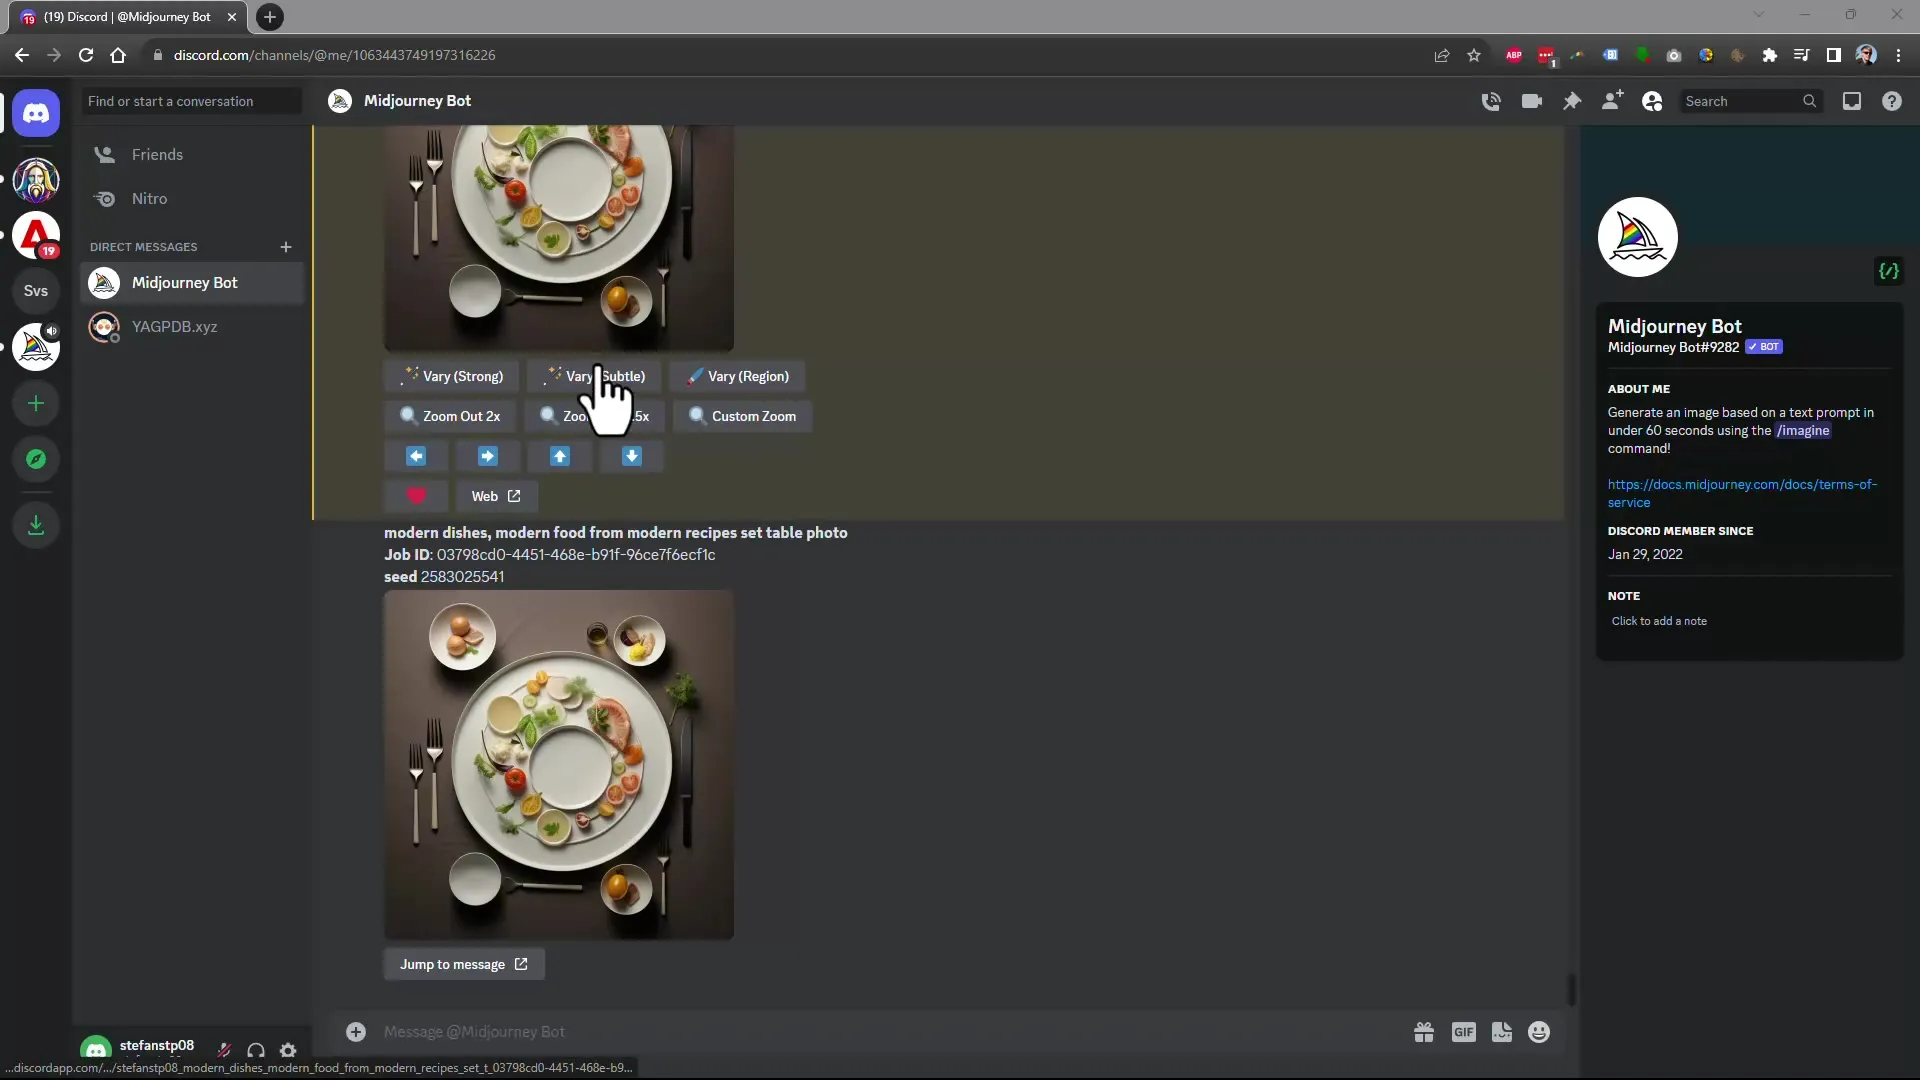Select the Vary Region option
The image size is (1920, 1080).
pyautogui.click(x=740, y=376)
